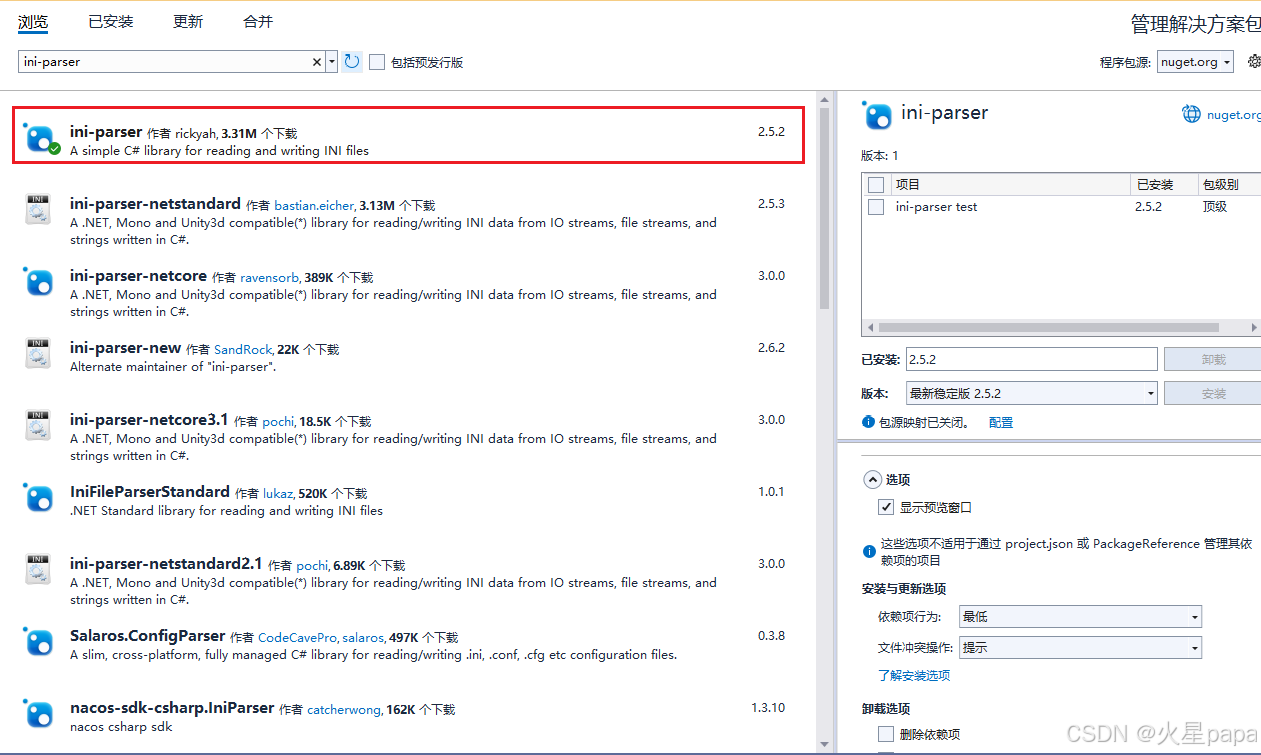Image resolution: width=1261 pixels, height=755 pixels.
Task: Open the 配置 link for package source mapping
Action: click(1001, 423)
